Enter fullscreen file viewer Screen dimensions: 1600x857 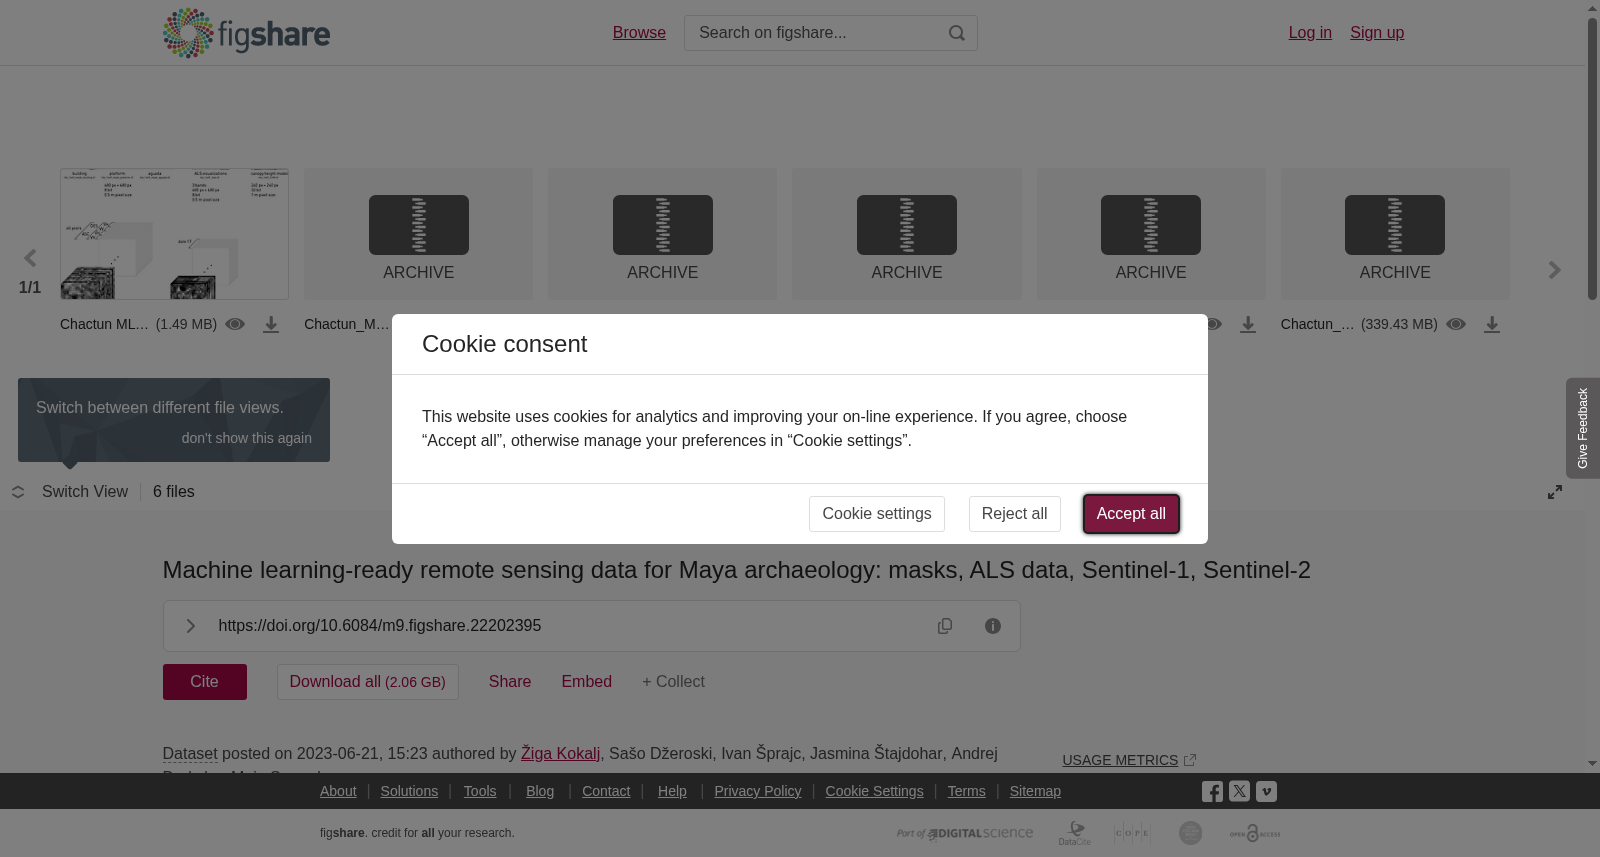point(1555,492)
